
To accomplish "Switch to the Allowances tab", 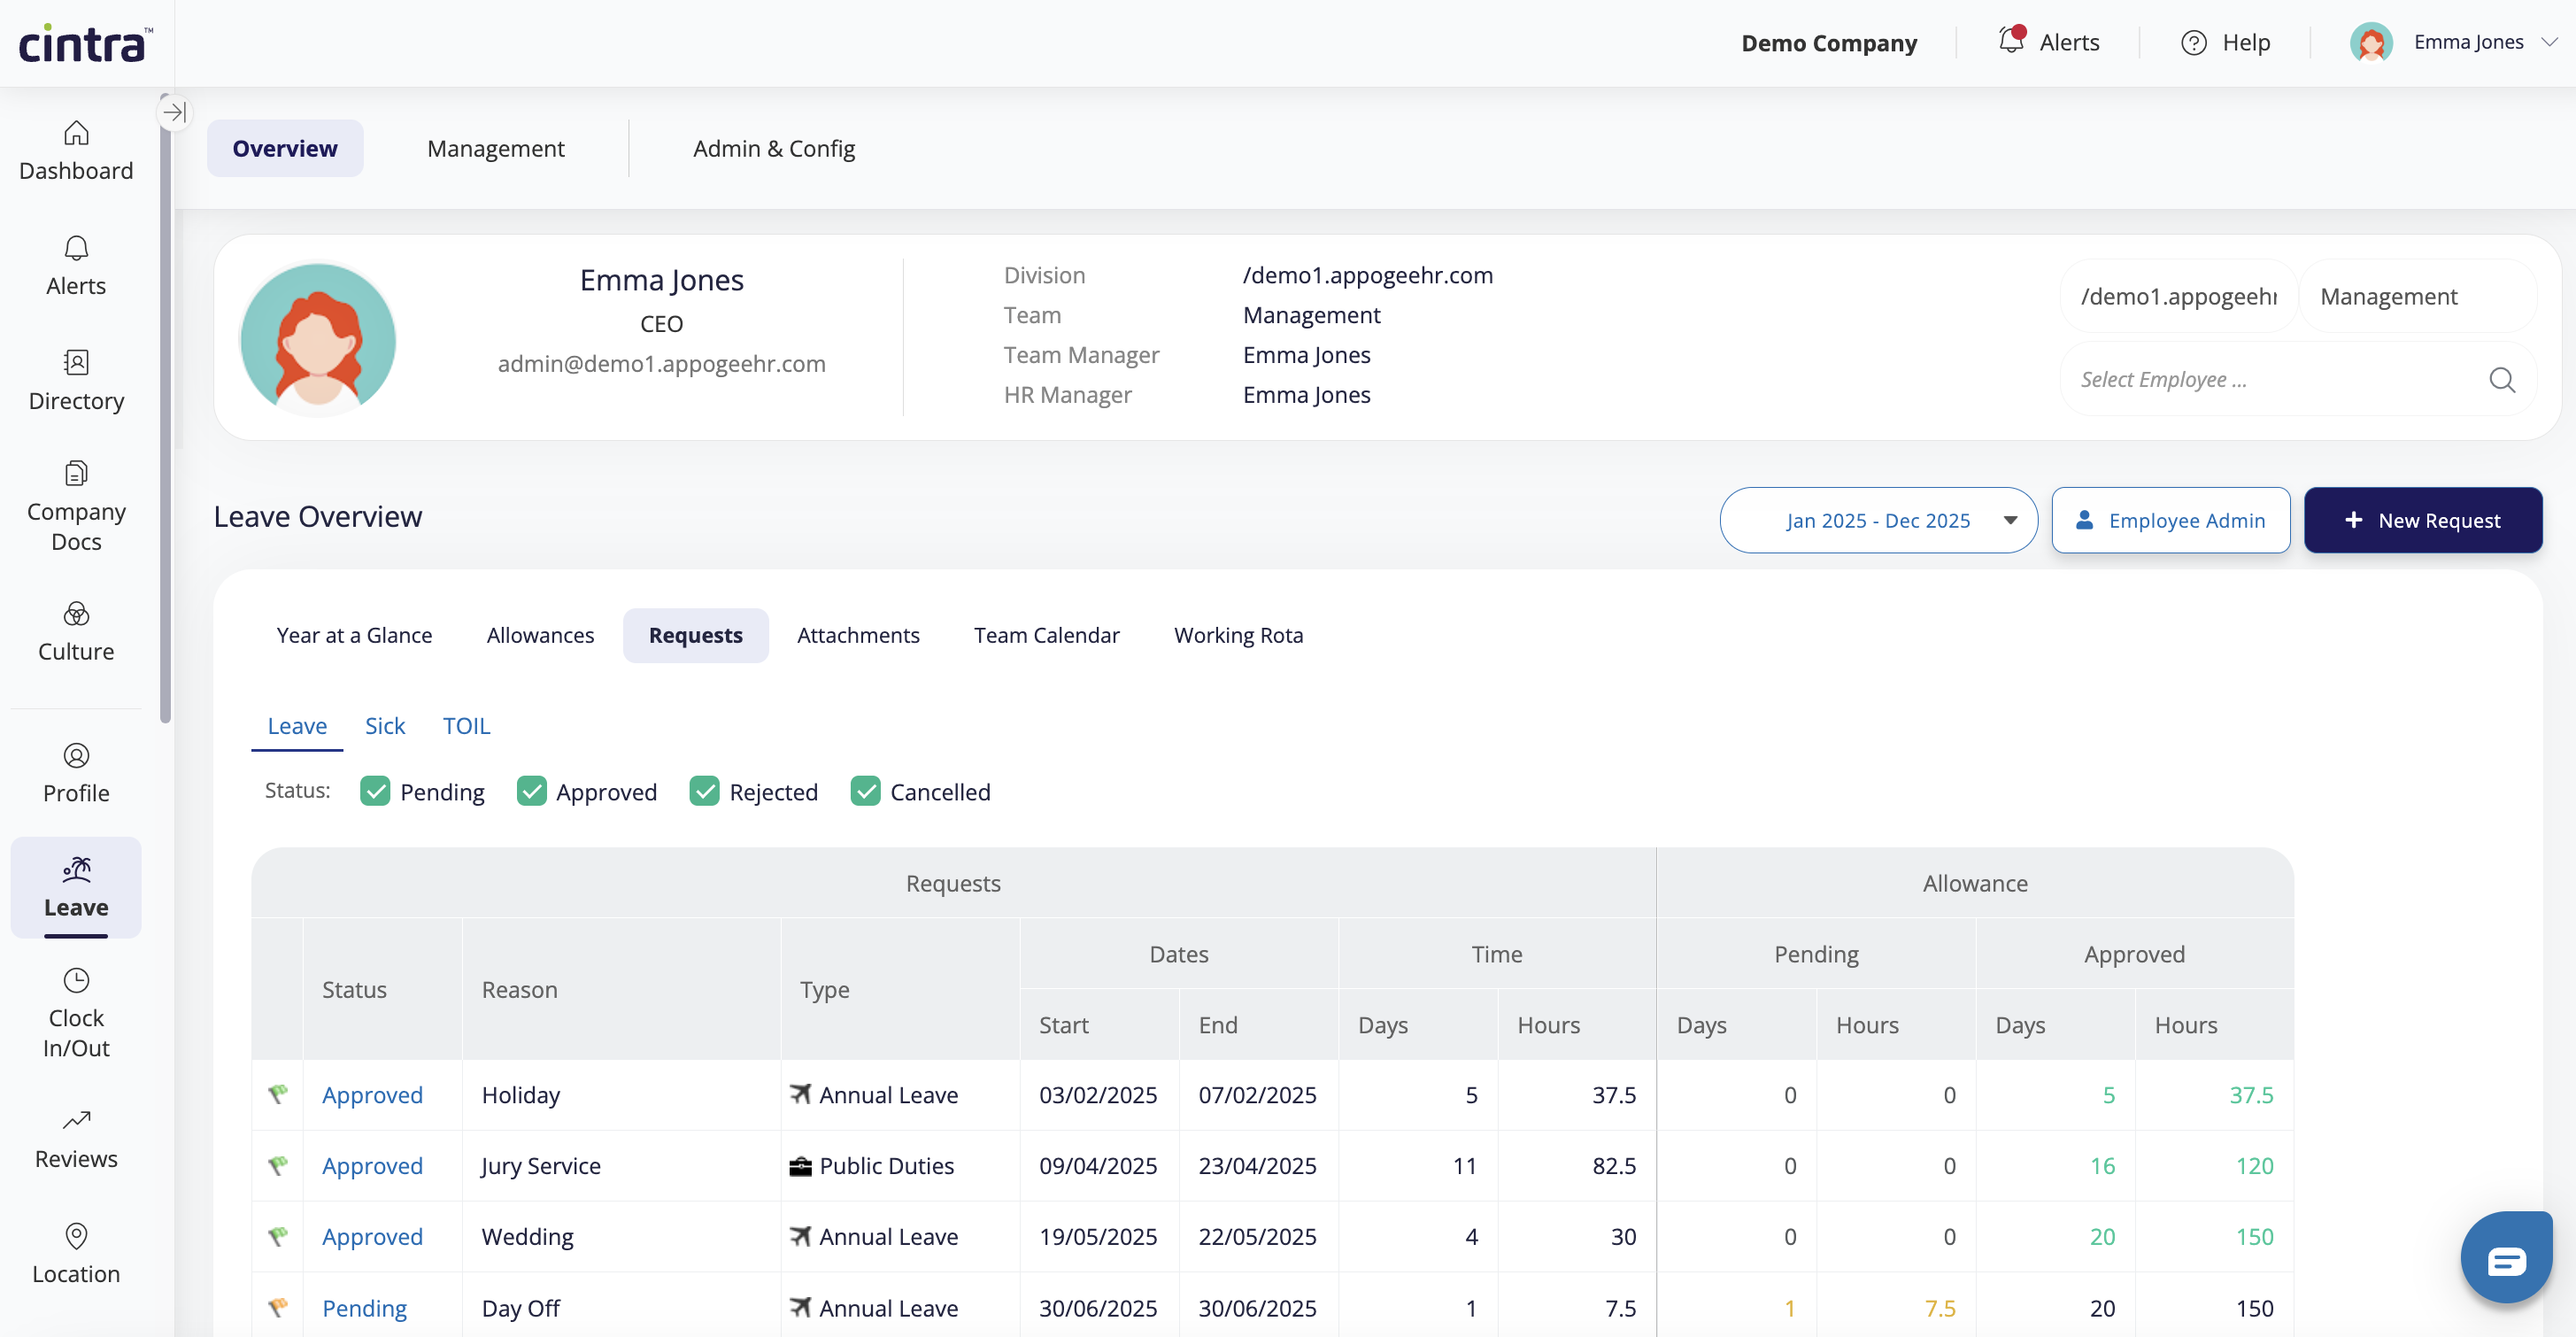I will point(540,635).
